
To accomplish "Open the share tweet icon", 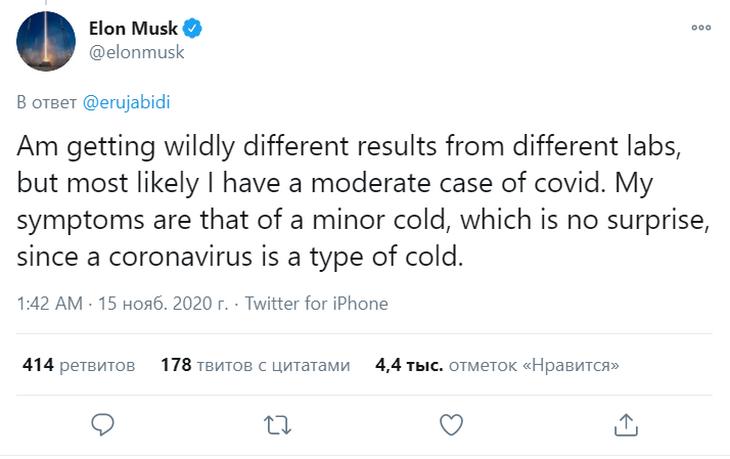I will [x=626, y=424].
